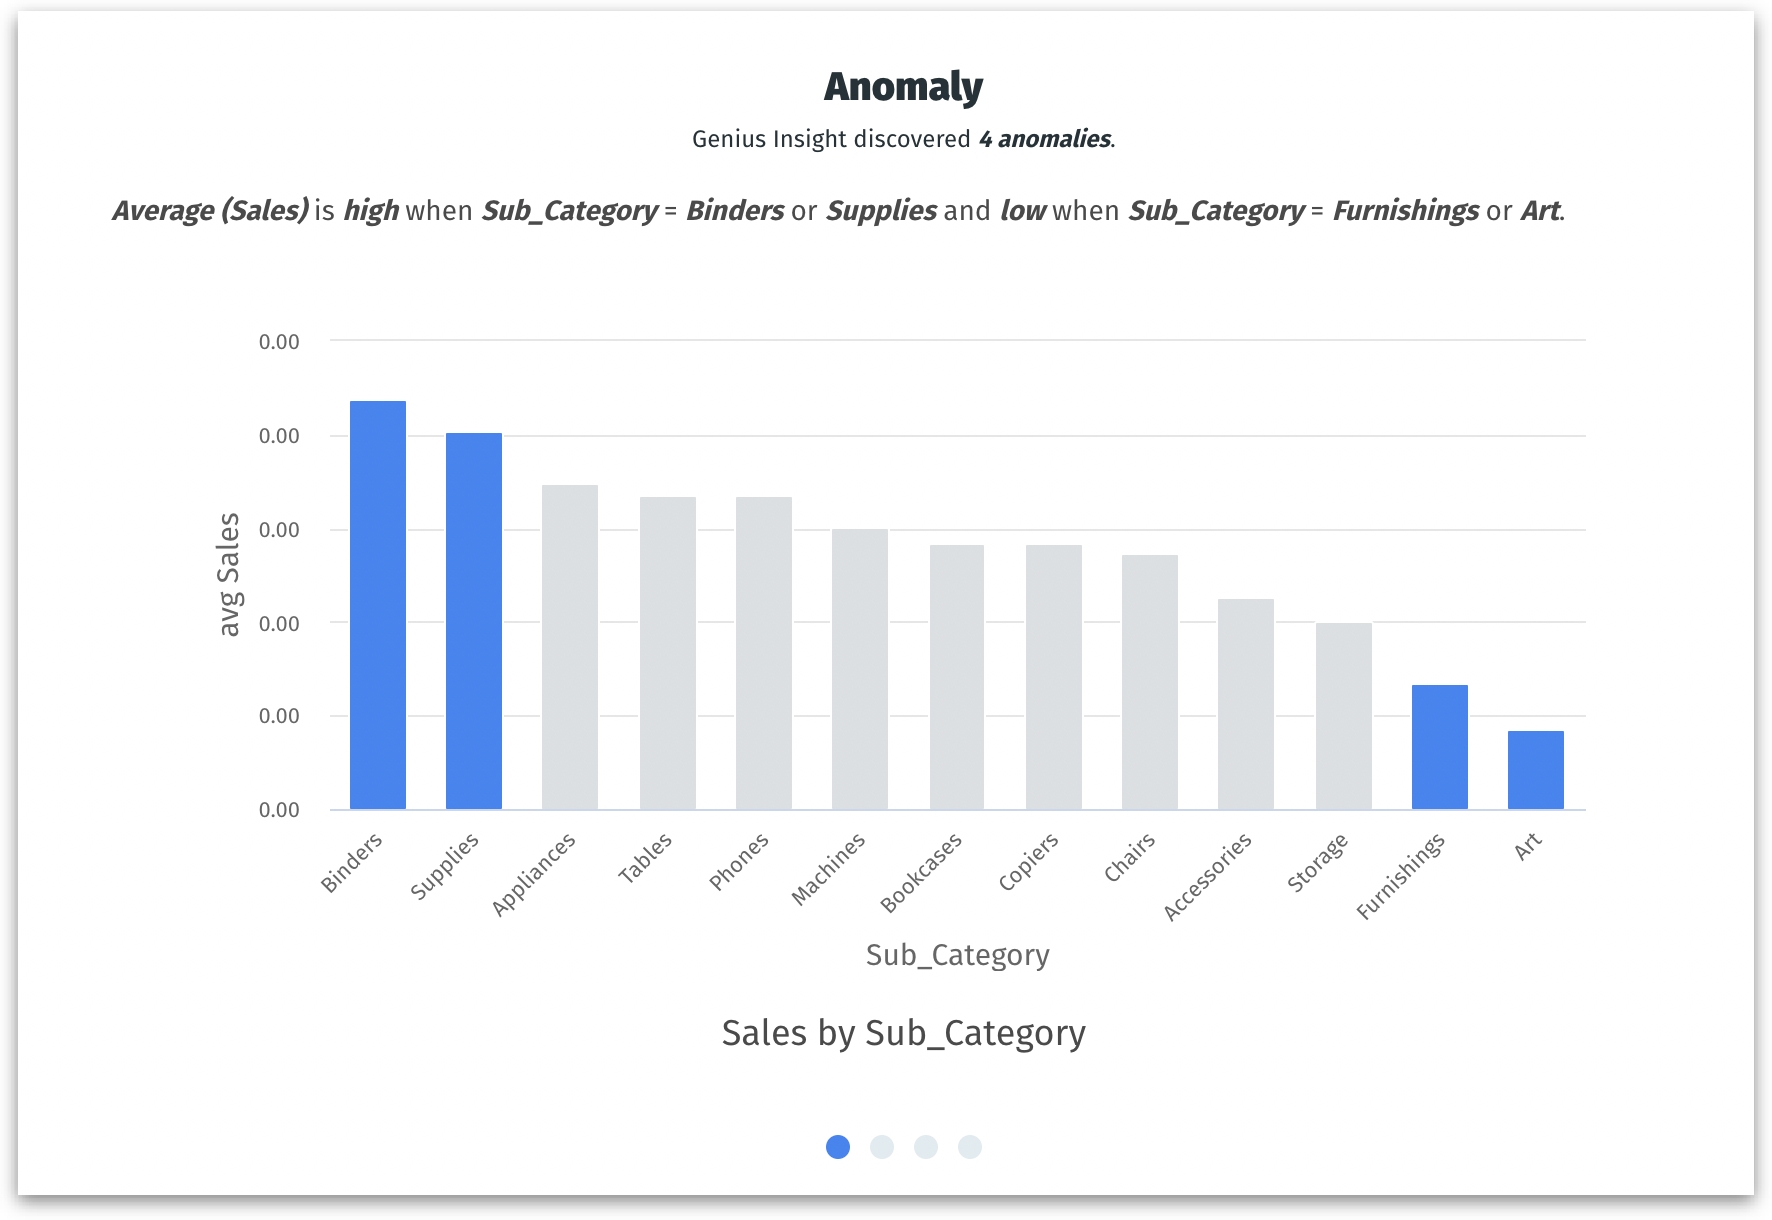
Task: Click the '4 anomalies' bold text
Action: (x=1045, y=139)
